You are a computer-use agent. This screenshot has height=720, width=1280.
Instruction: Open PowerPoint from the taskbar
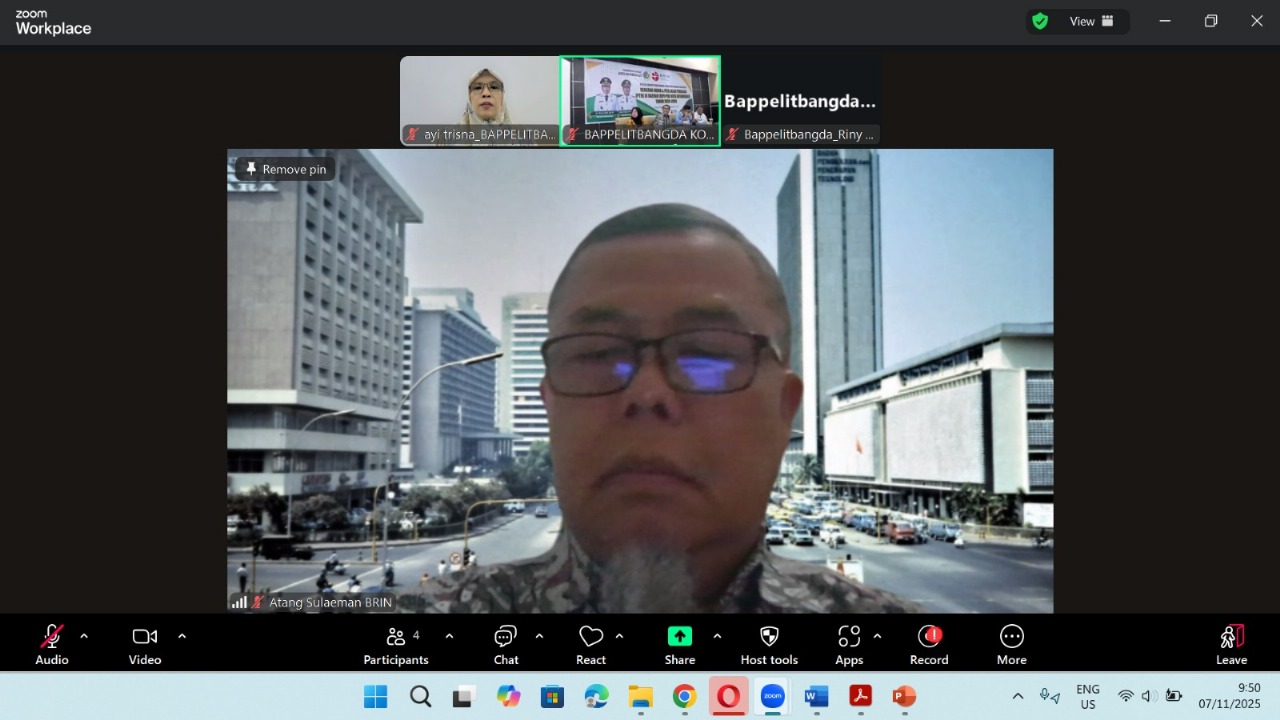[x=904, y=696]
